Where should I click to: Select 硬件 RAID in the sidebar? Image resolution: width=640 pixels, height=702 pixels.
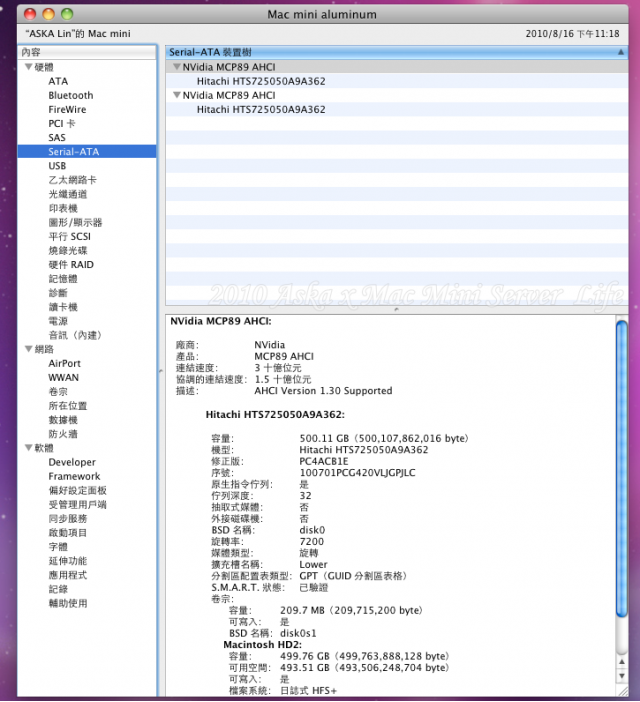pyautogui.click(x=71, y=265)
